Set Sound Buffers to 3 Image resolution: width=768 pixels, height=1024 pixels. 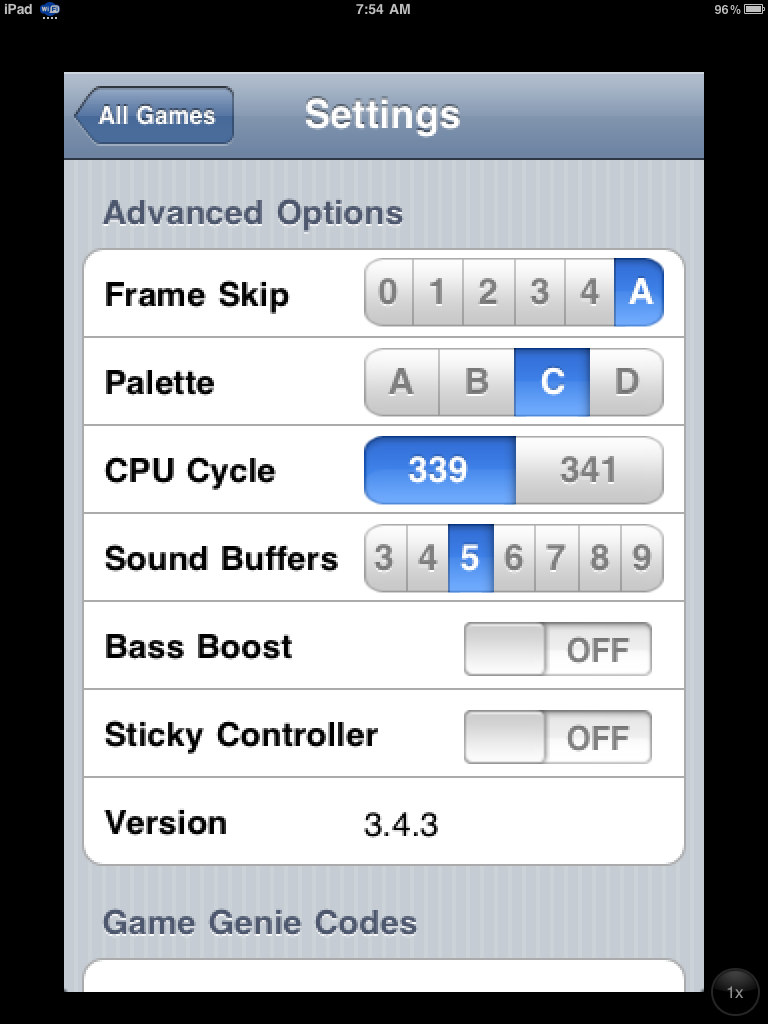coord(384,558)
